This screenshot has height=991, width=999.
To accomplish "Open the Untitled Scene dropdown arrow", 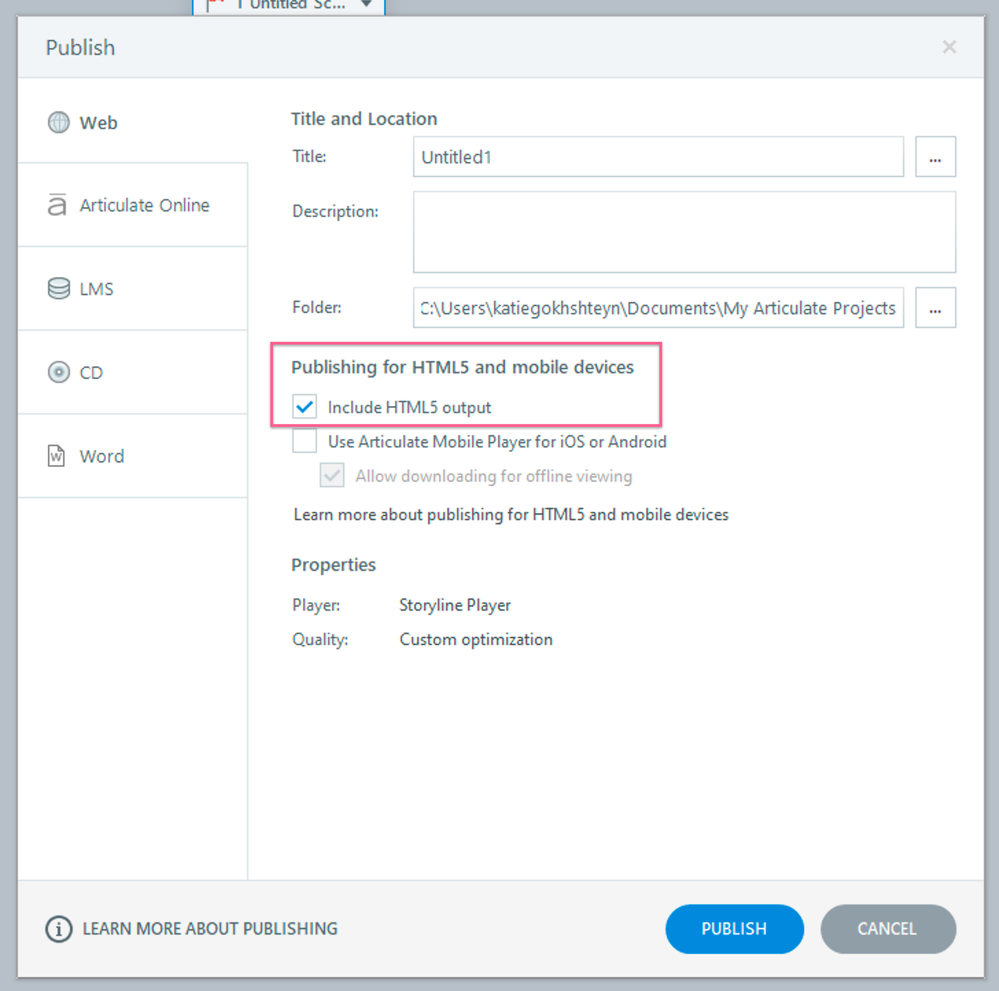I will (366, 4).
